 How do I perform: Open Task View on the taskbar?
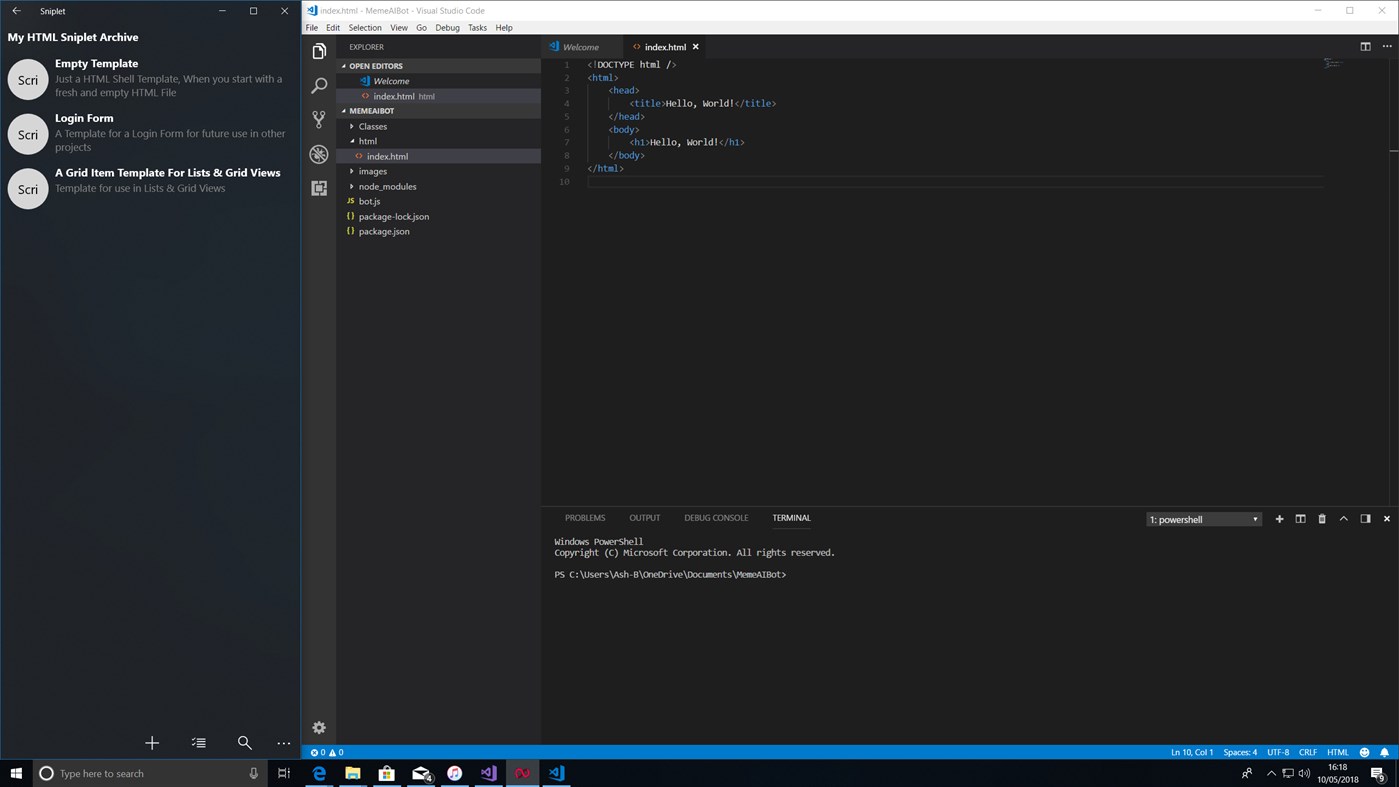(284, 773)
